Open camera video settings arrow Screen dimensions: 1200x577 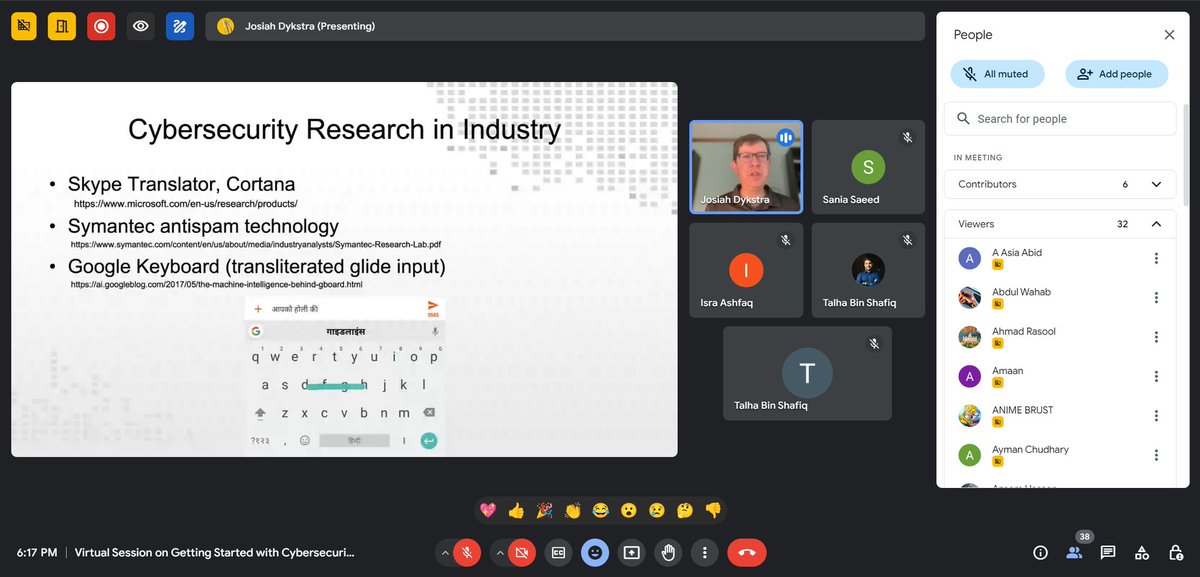click(x=499, y=552)
